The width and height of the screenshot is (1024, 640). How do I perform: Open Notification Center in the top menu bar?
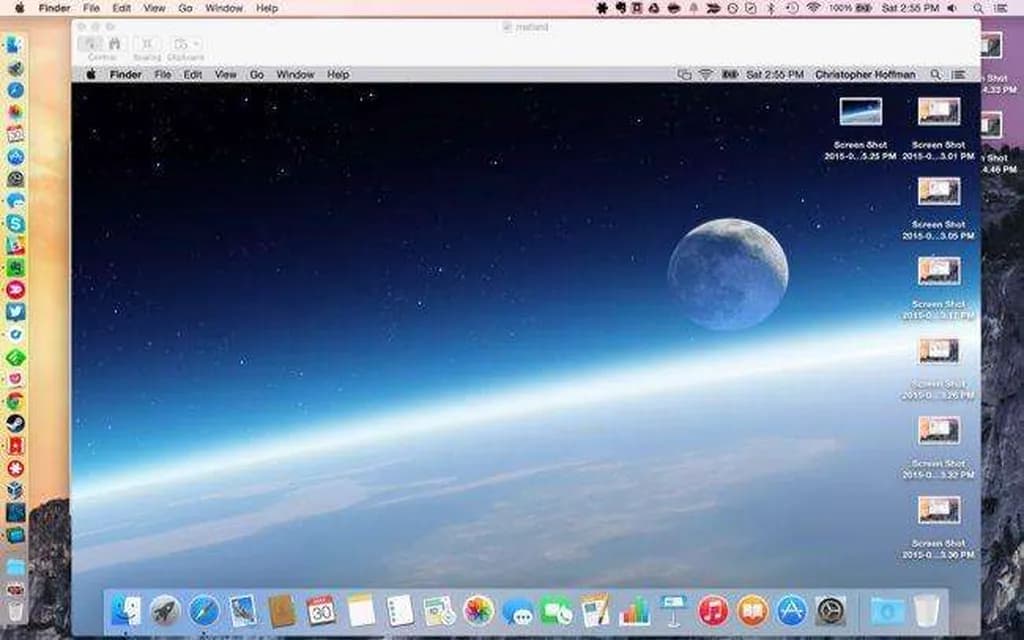pos(1000,8)
